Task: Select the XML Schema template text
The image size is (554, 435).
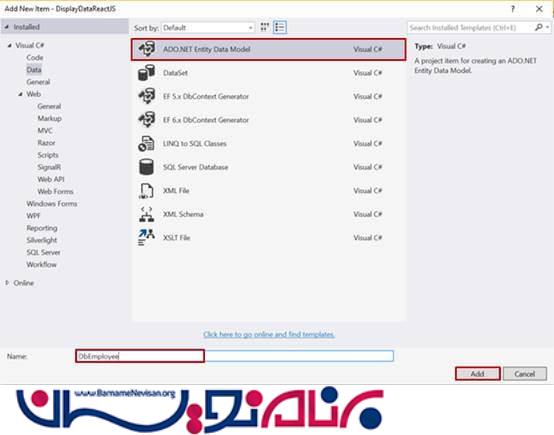Action: [x=183, y=214]
